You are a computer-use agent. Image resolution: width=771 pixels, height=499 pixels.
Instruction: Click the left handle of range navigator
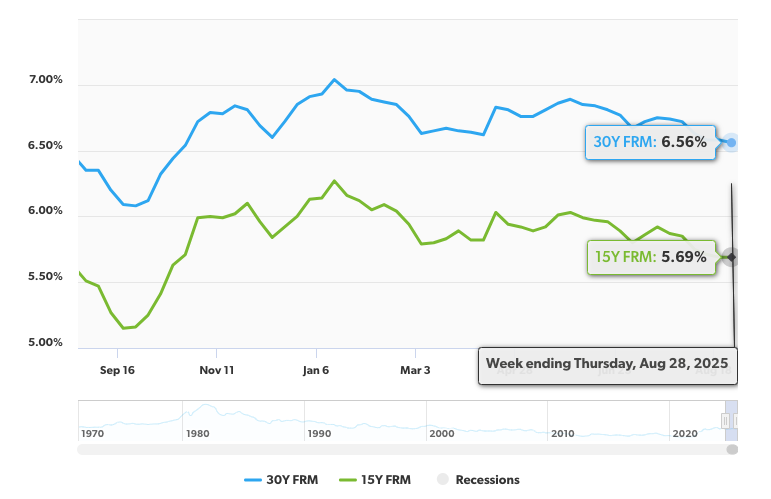pos(725,421)
